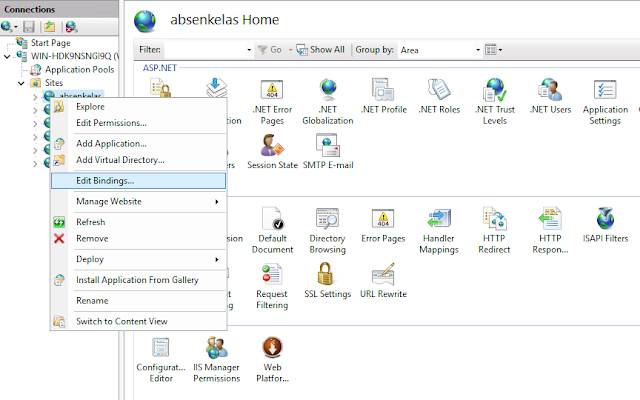This screenshot has height=400, width=640.
Task: Open the view mode dropdown
Action: [493, 50]
